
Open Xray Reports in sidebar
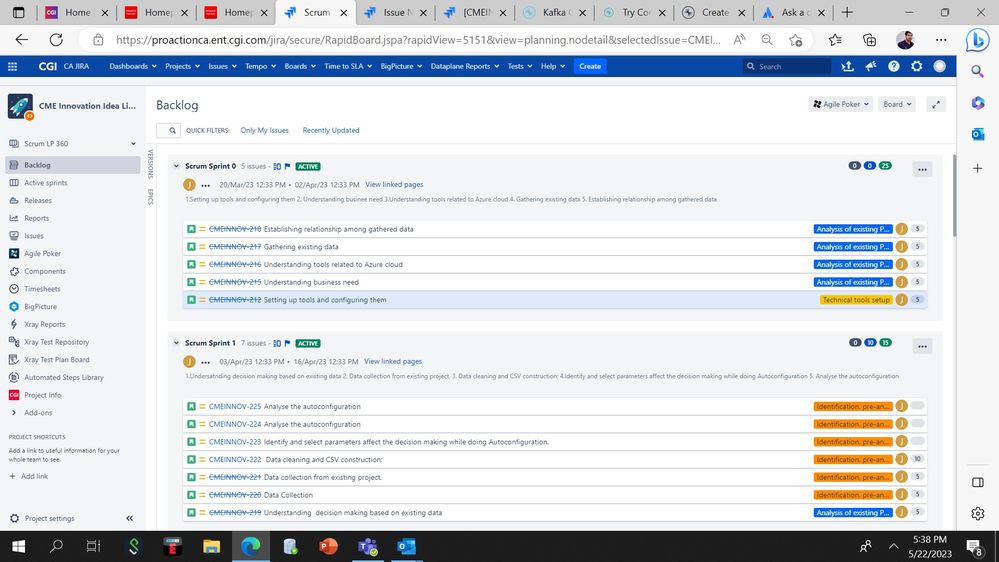point(45,324)
